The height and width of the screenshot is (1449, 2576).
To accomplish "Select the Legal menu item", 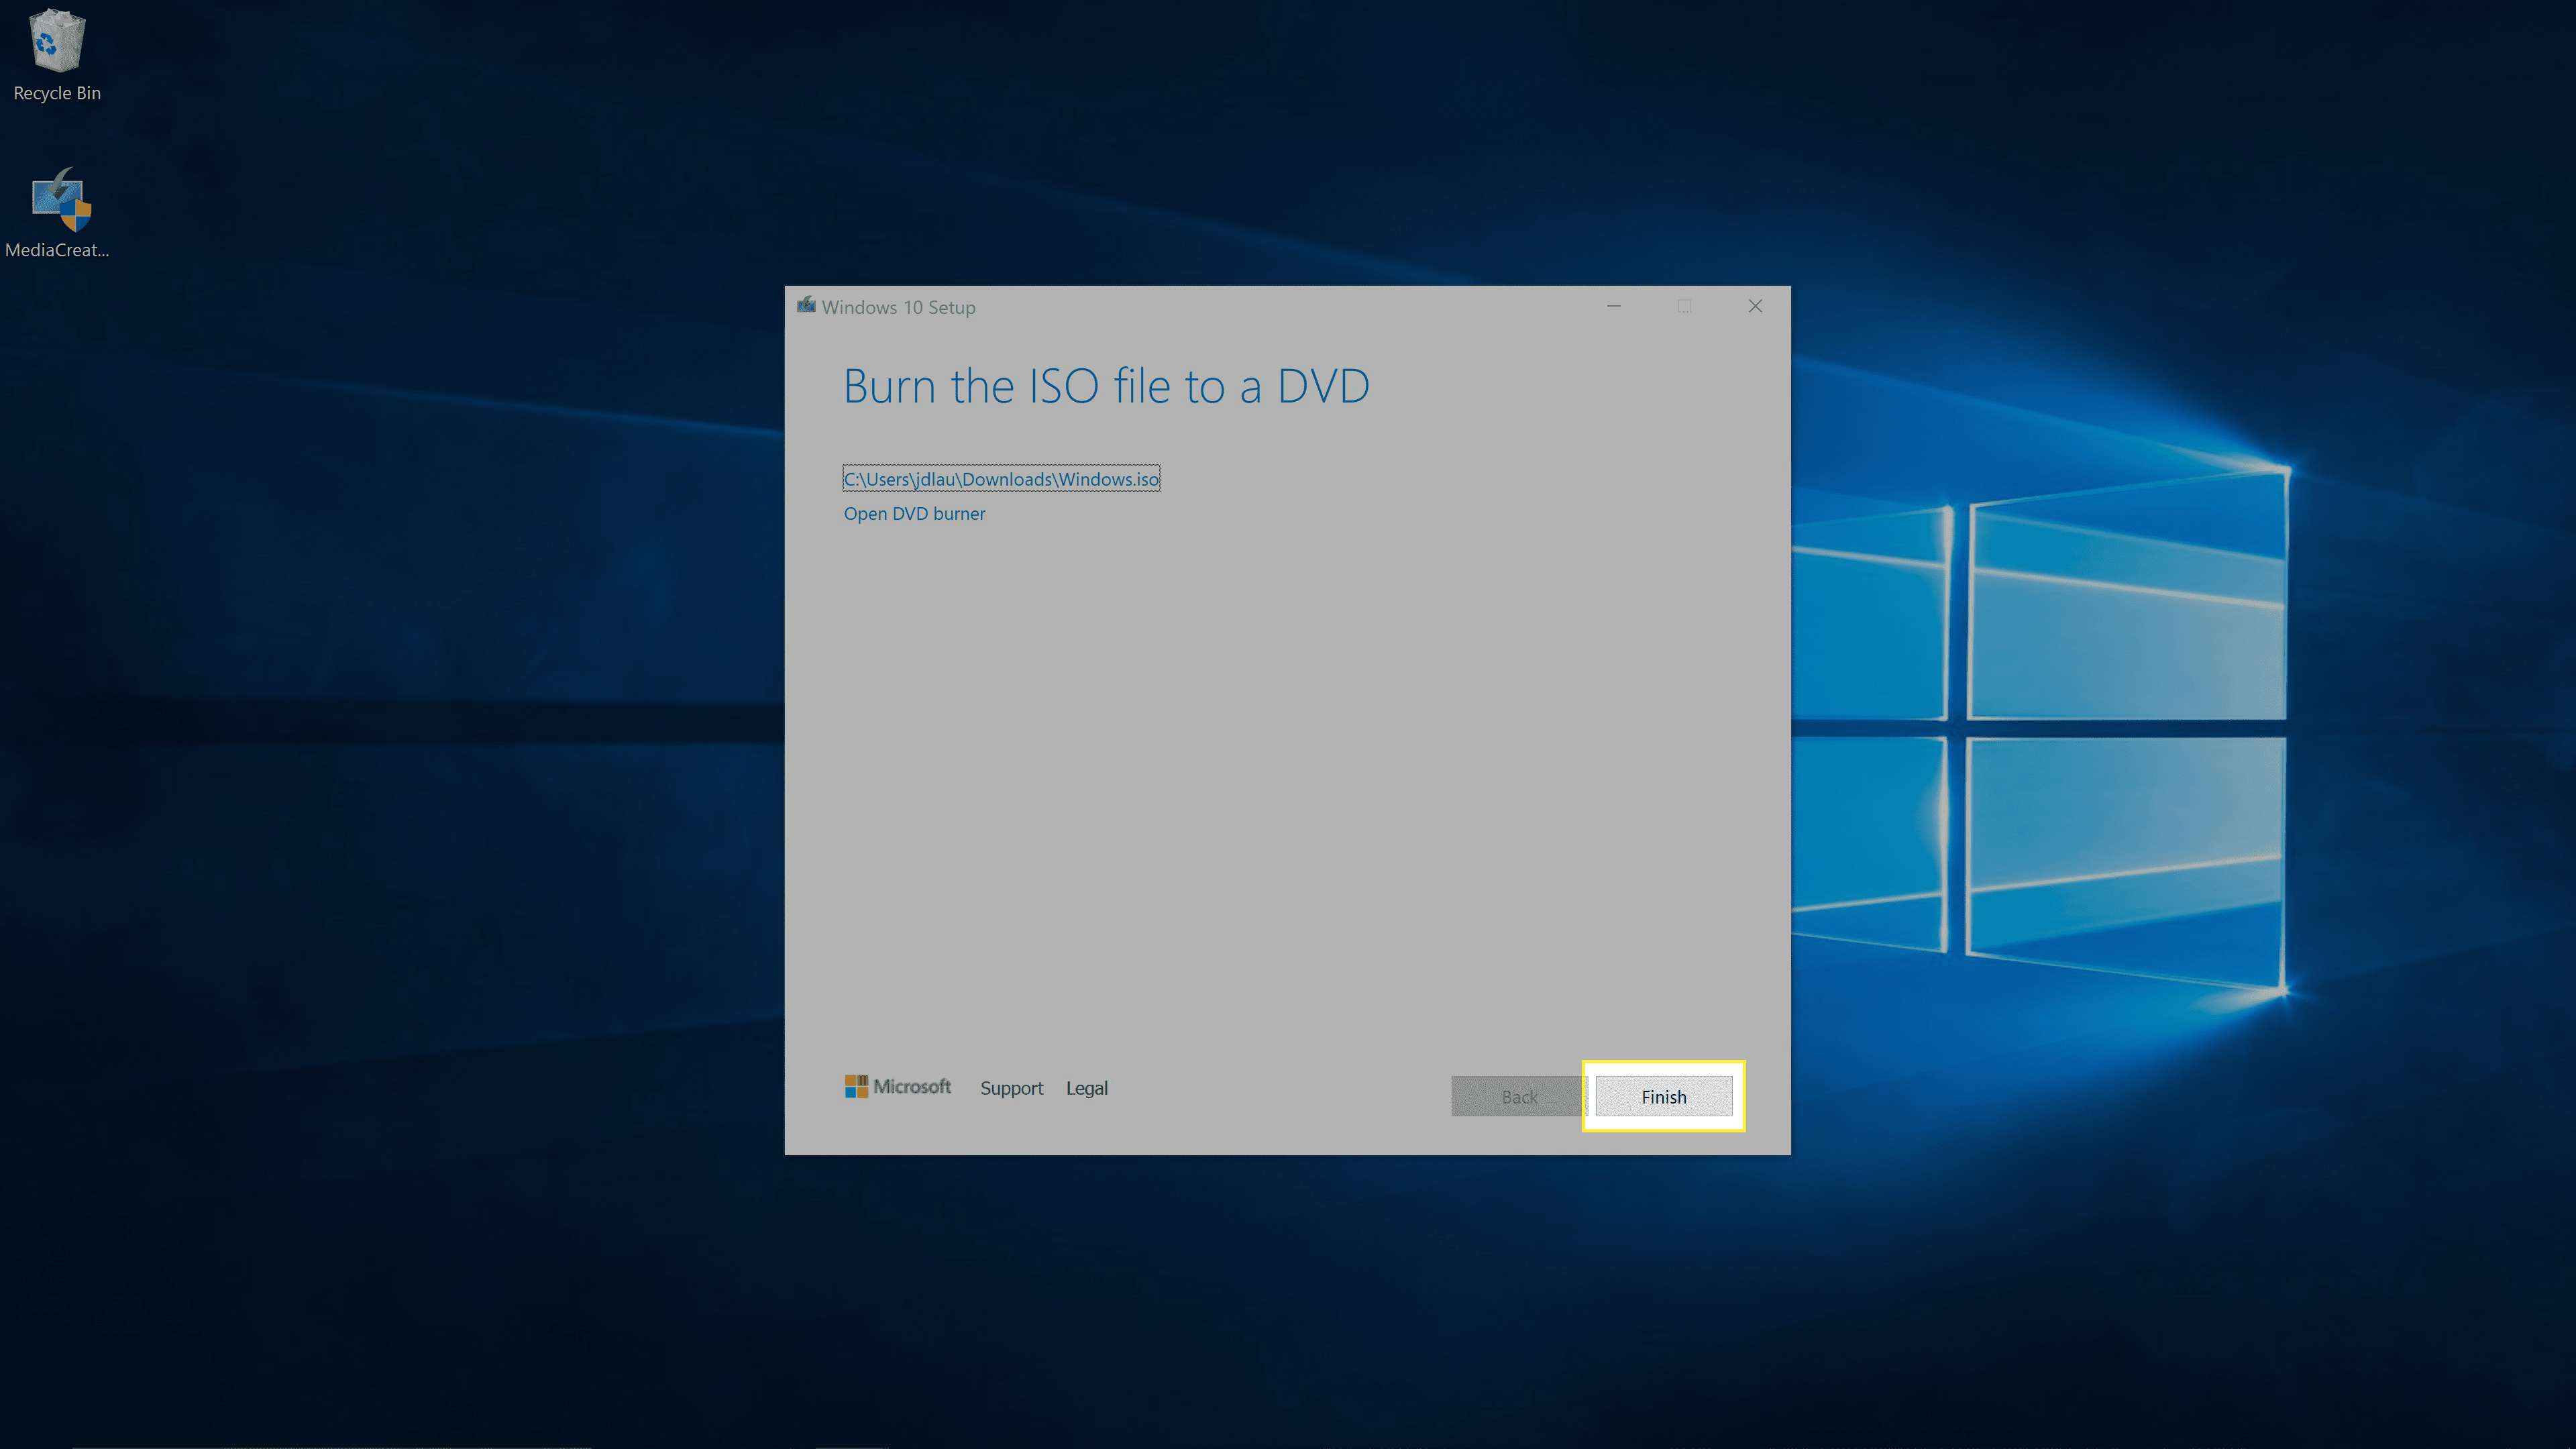I will (1086, 1086).
